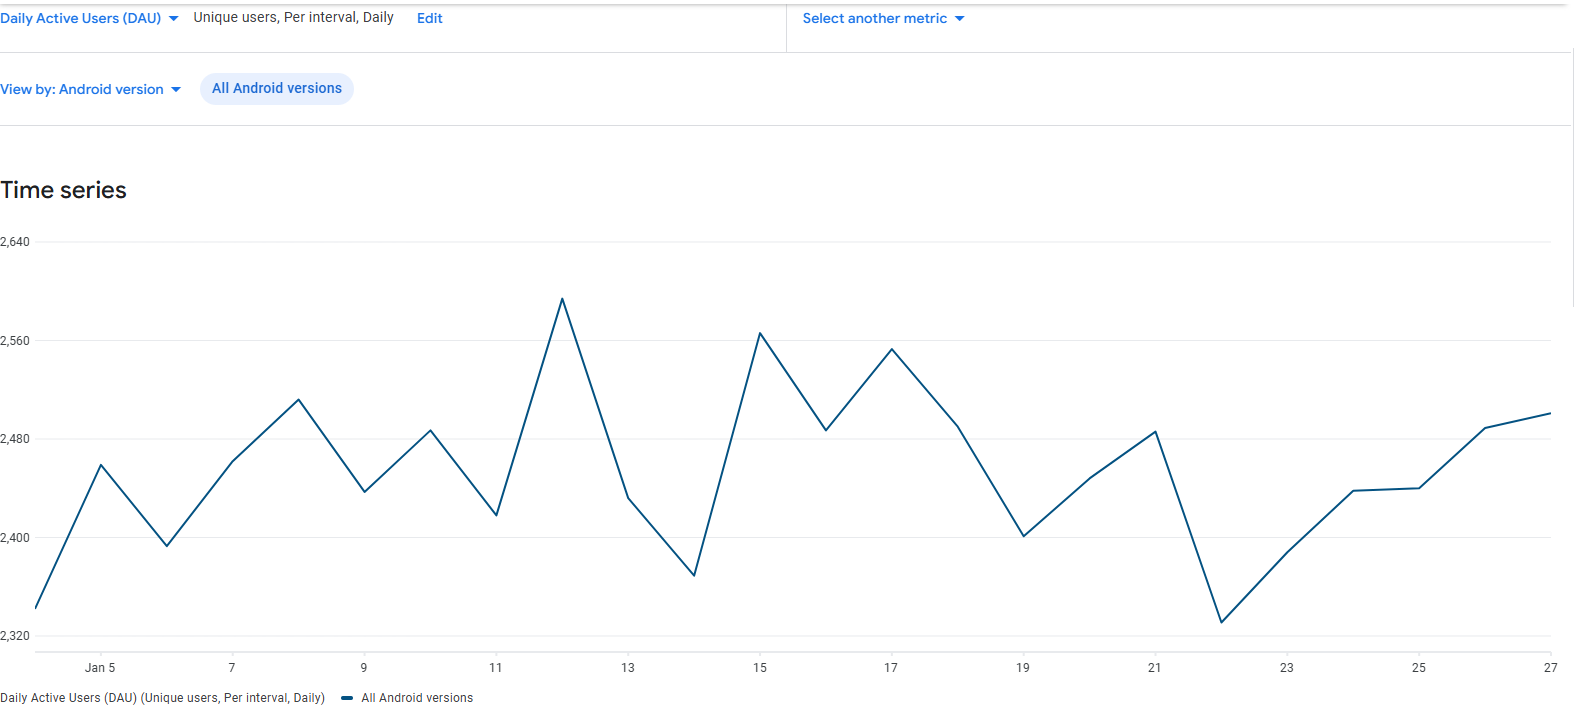
Task: Click the chart dip on Jan 14
Action: 694,576
